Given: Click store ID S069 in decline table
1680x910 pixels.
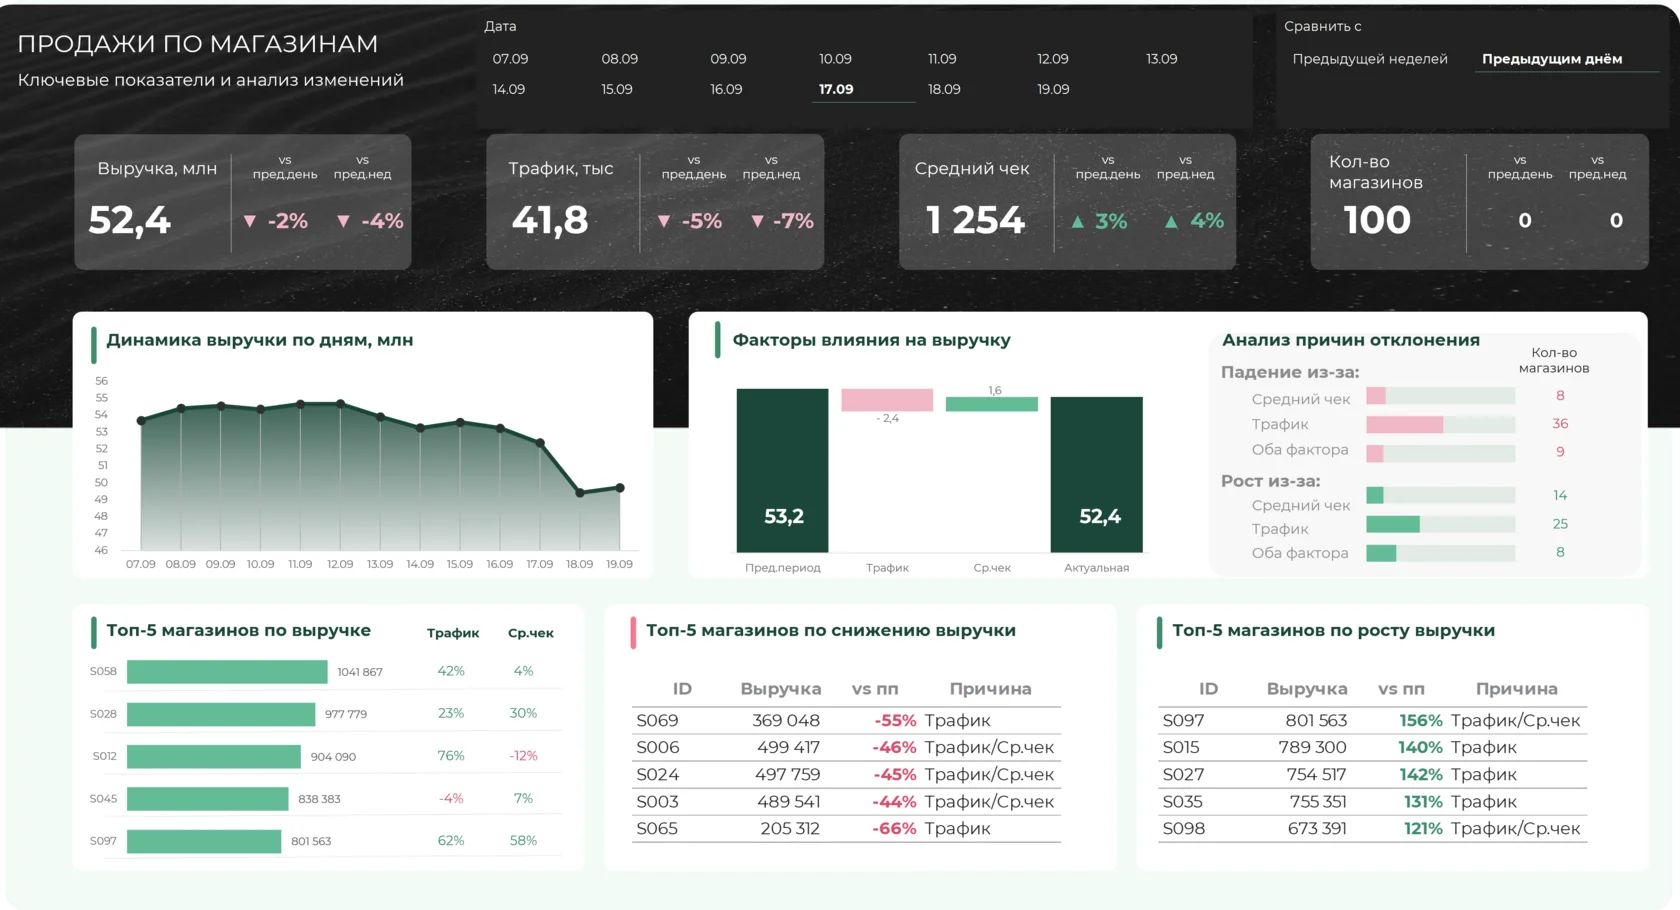Looking at the screenshot, I should [657, 720].
